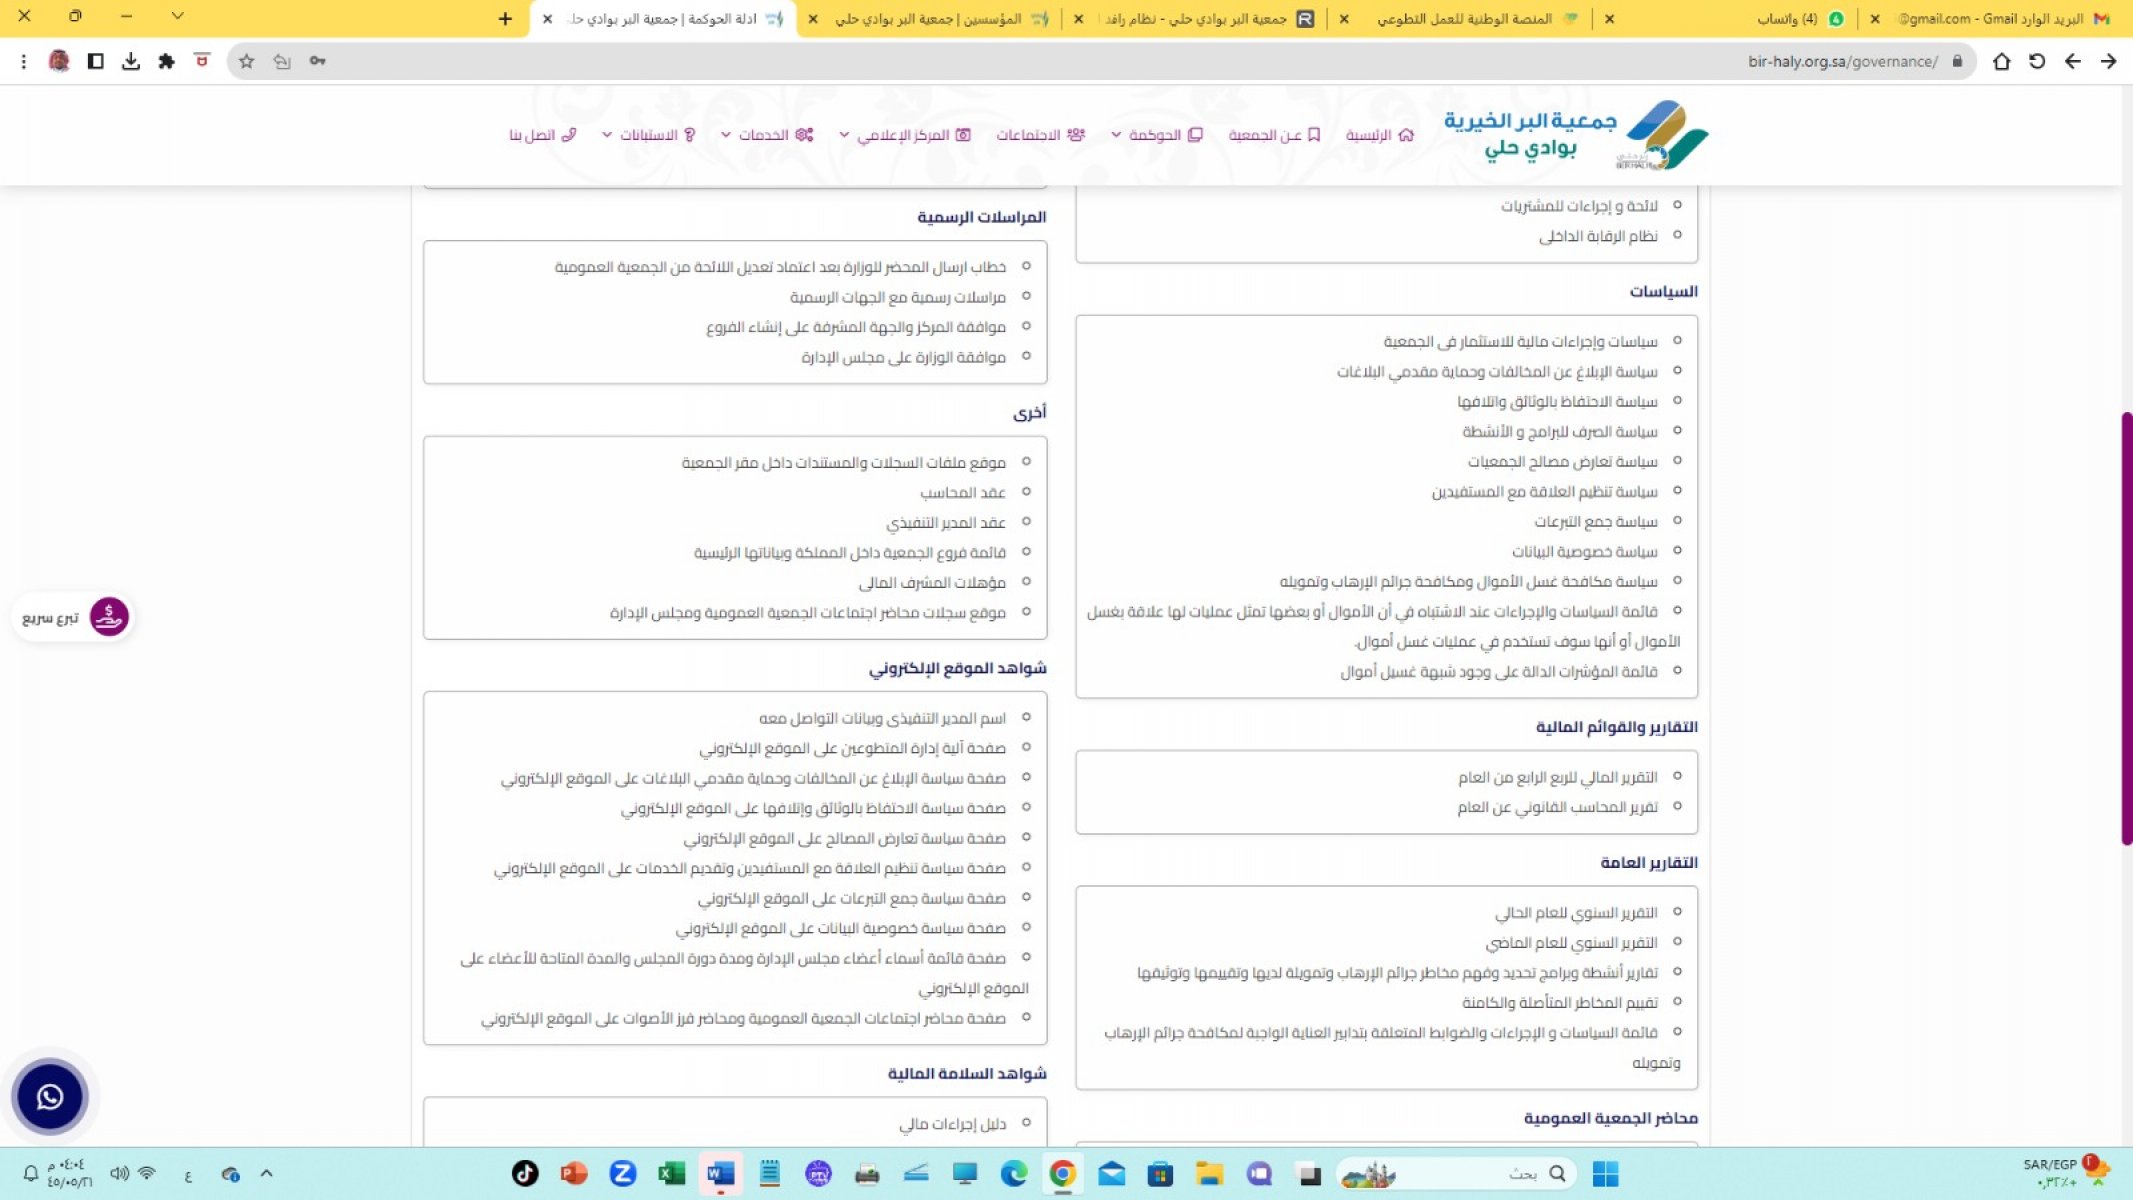
Task: Go to the browser home icon
Action: (2001, 61)
